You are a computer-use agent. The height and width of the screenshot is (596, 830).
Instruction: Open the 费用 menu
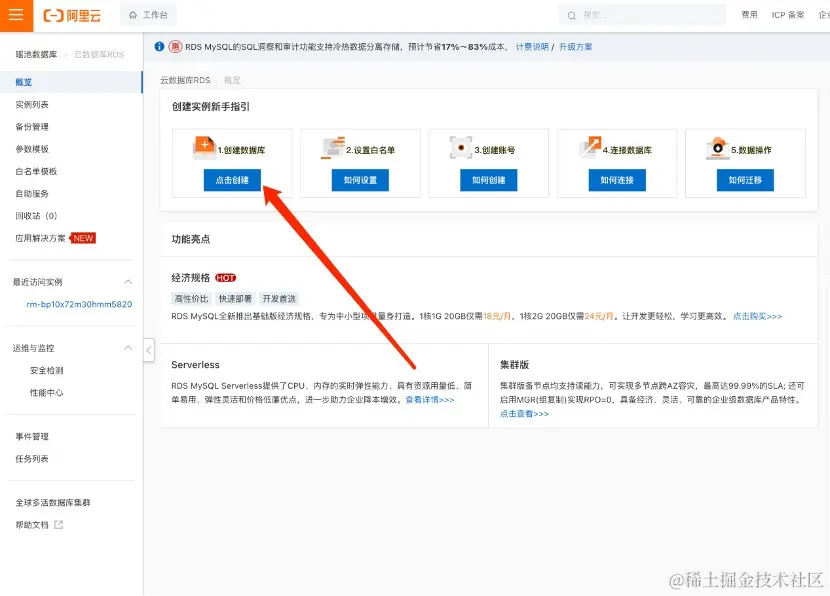point(749,15)
